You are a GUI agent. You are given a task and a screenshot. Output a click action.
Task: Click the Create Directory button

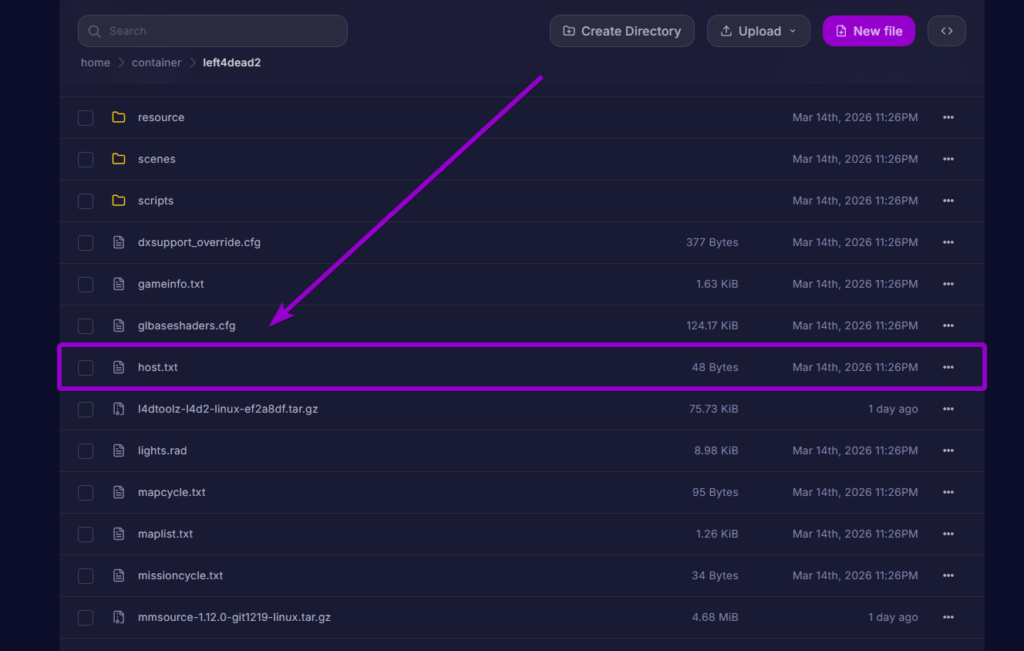[x=622, y=30]
